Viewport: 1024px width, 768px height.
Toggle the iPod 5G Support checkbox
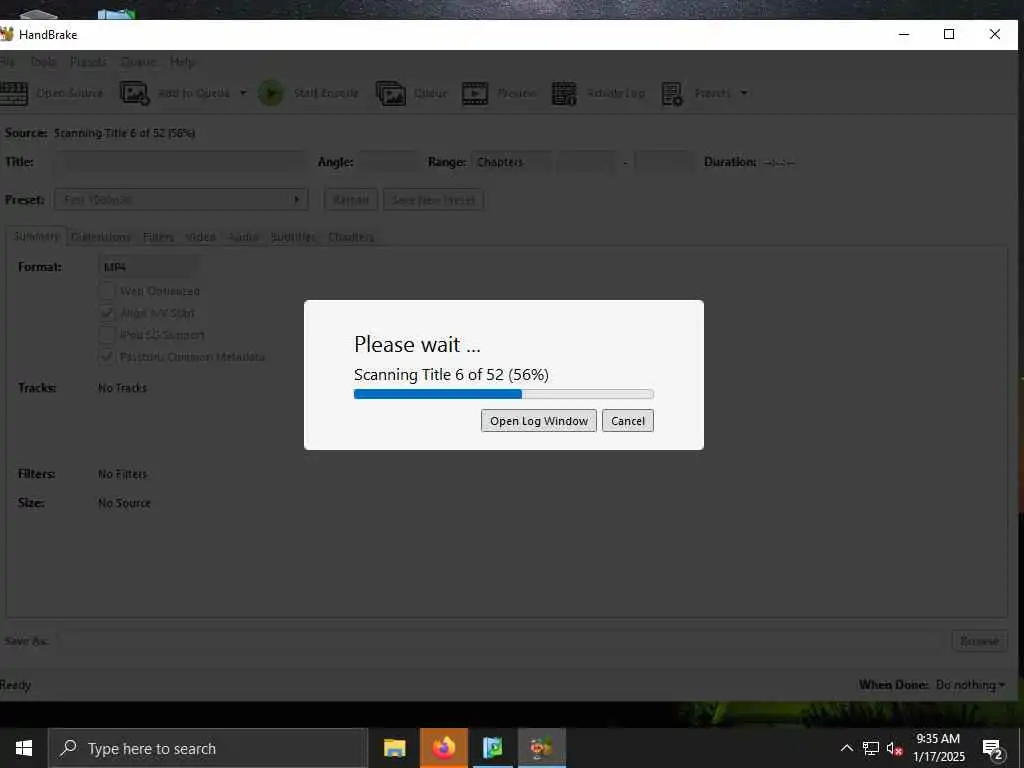[106, 334]
